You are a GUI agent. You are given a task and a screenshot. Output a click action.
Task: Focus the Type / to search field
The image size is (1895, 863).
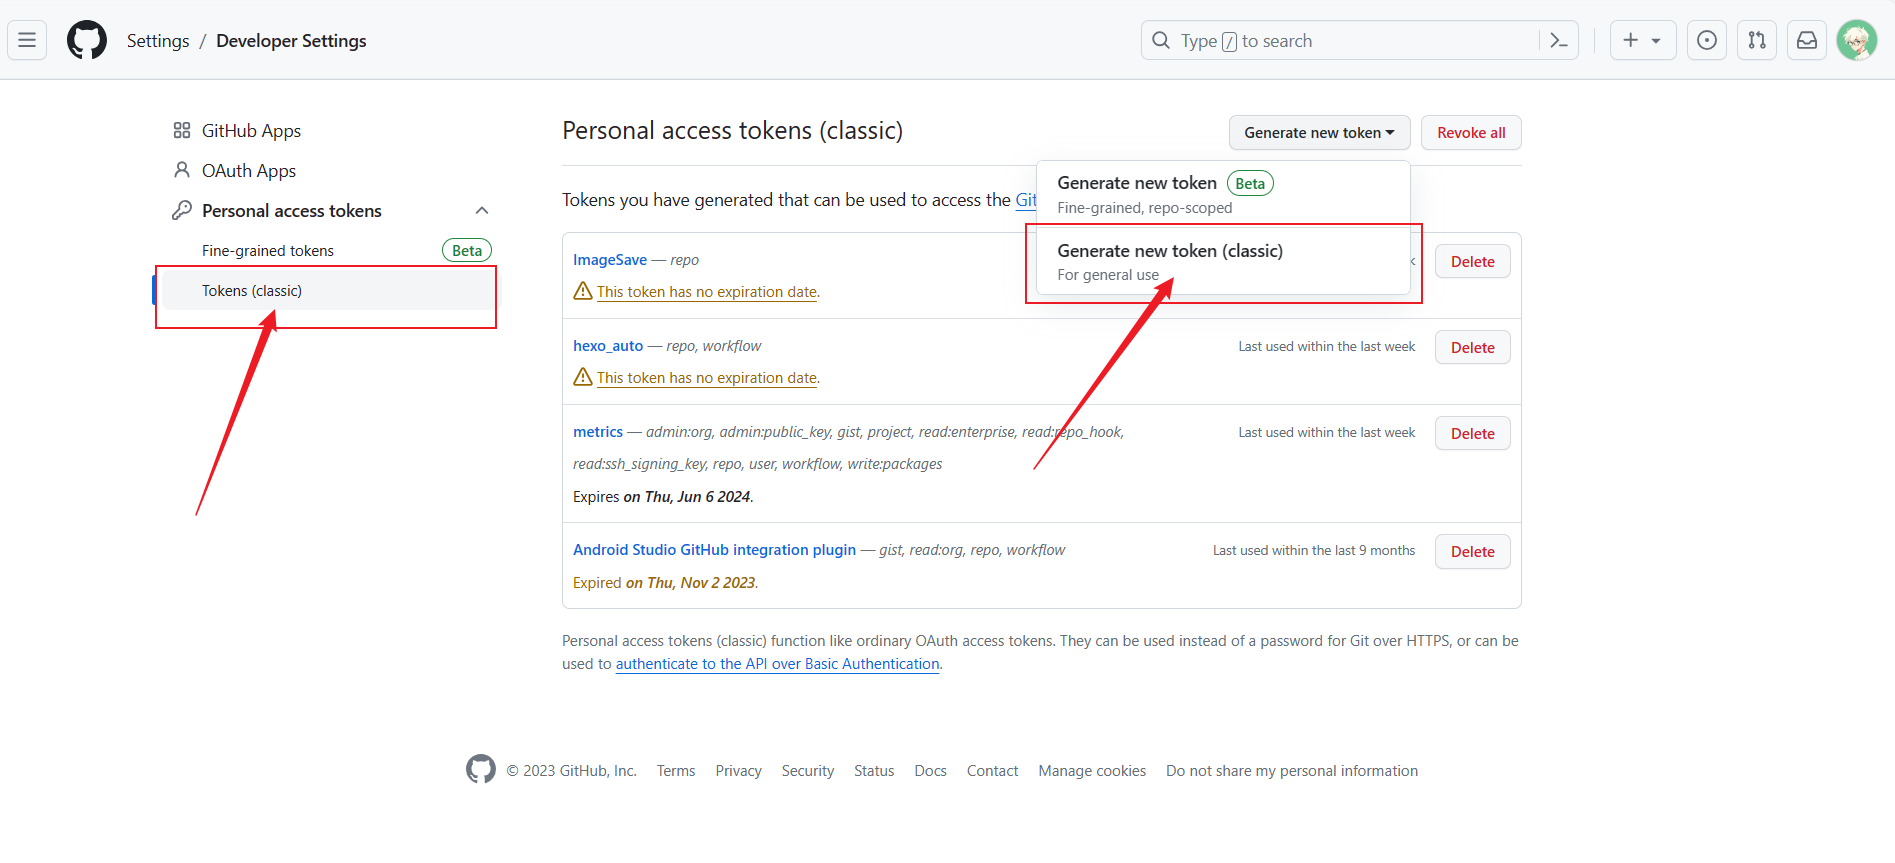[1340, 40]
